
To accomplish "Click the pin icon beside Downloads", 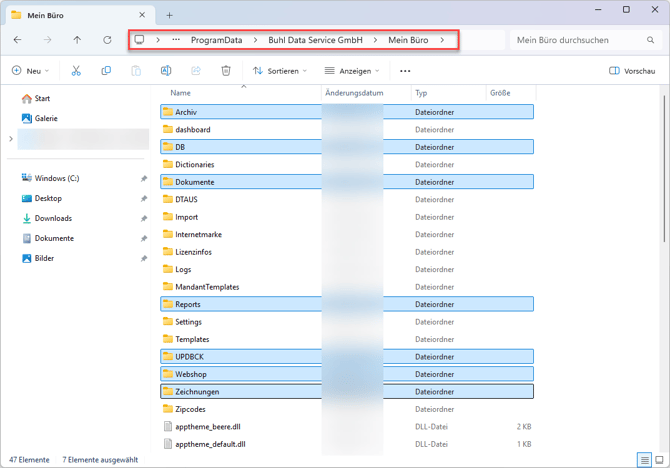I will [x=144, y=219].
